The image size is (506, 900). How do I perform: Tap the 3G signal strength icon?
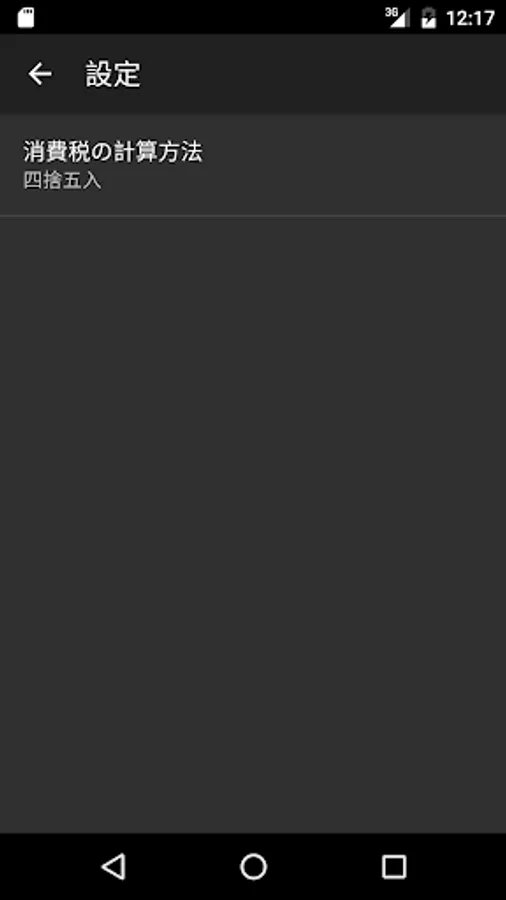[x=398, y=17]
